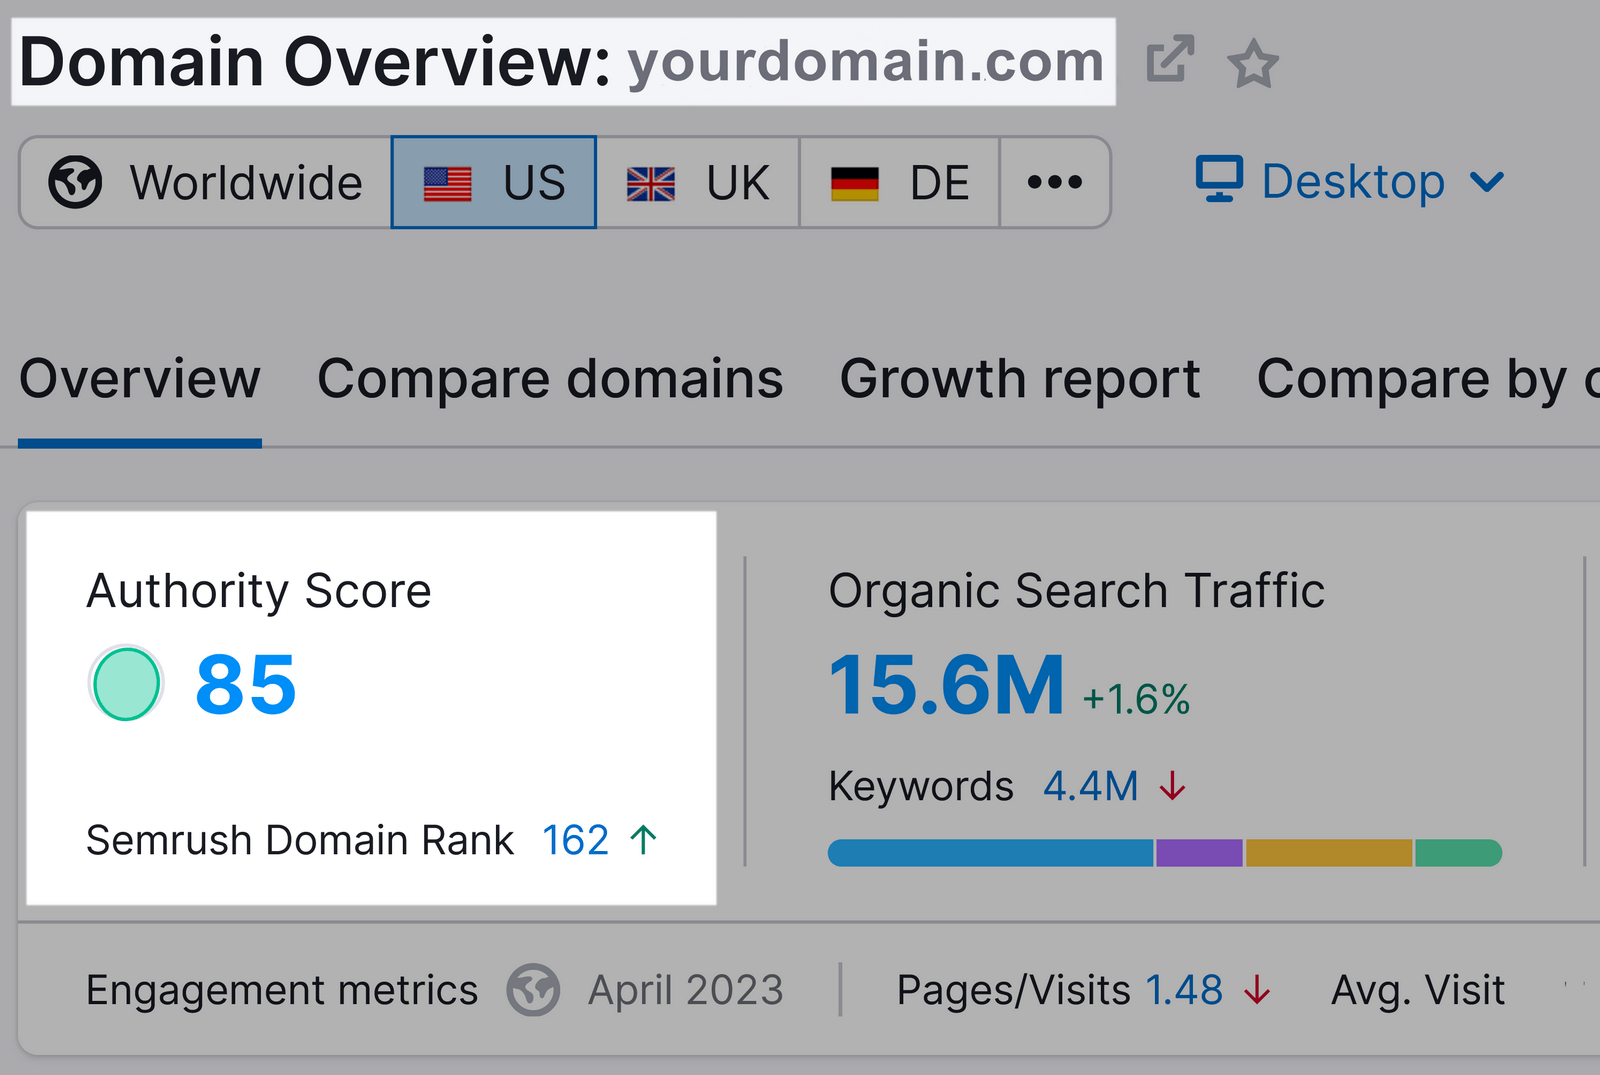Expand more locations via ellipsis button
Image resolution: width=1600 pixels, height=1075 pixels.
(x=1054, y=181)
